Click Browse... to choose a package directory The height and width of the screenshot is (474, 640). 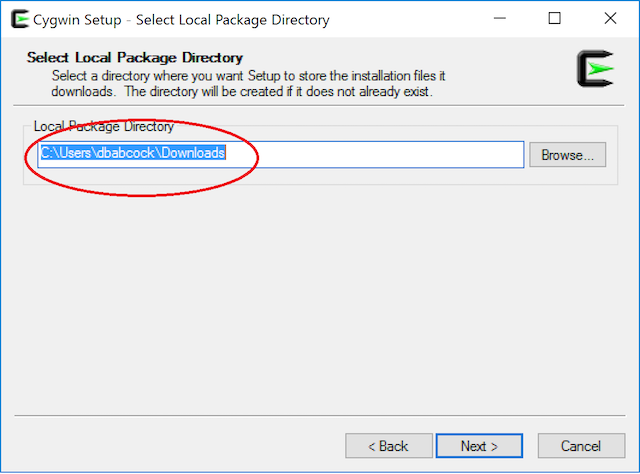click(567, 155)
